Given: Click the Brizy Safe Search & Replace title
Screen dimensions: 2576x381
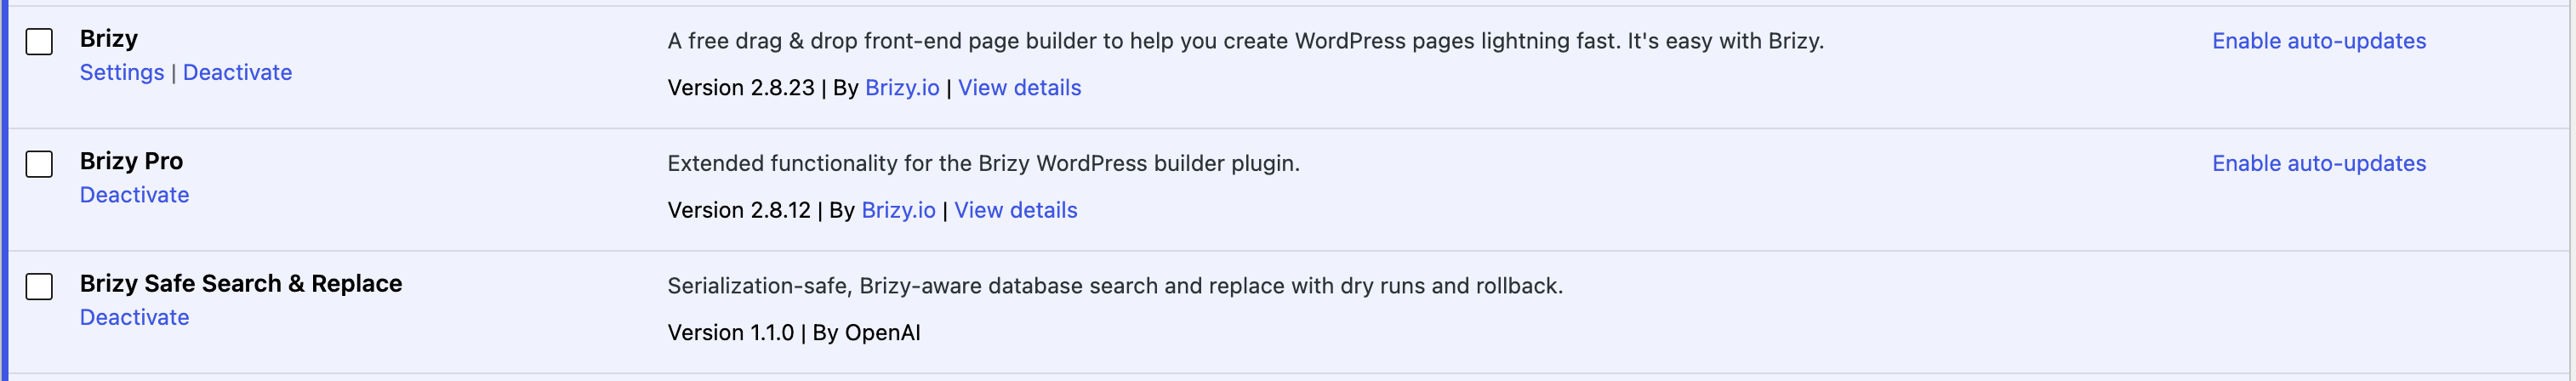Looking at the screenshot, I should pos(241,284).
